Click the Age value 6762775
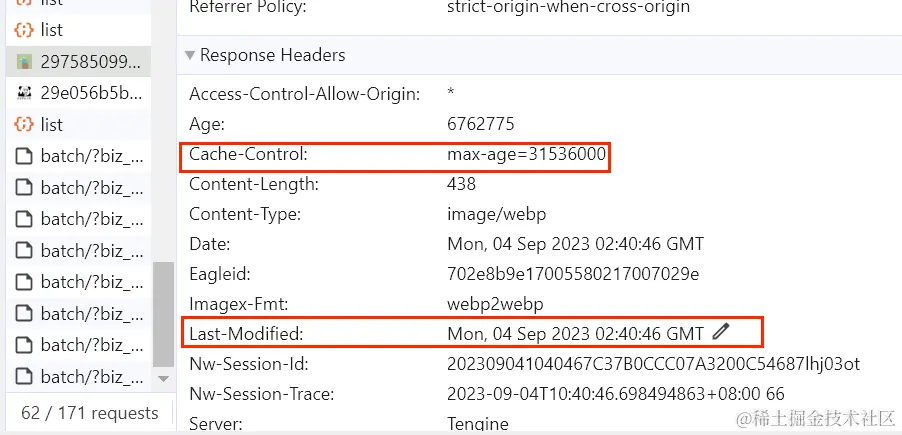 pos(481,124)
